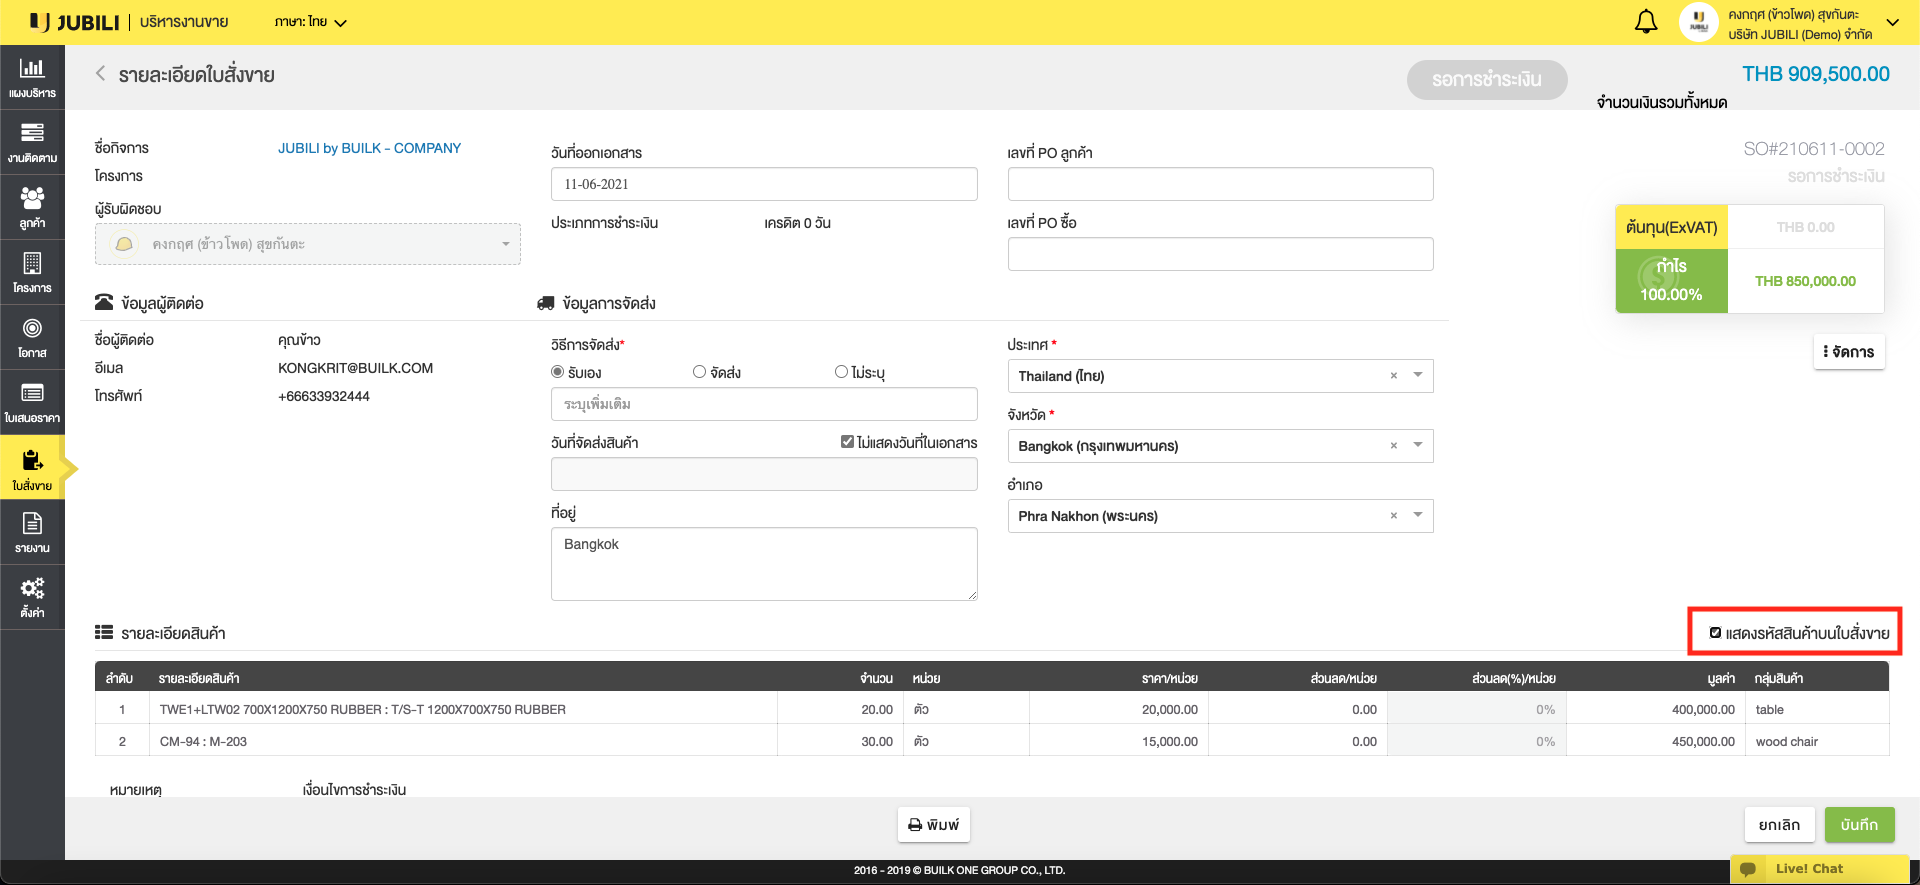
Task: Open the reports document icon in sidebar
Action: (32, 524)
